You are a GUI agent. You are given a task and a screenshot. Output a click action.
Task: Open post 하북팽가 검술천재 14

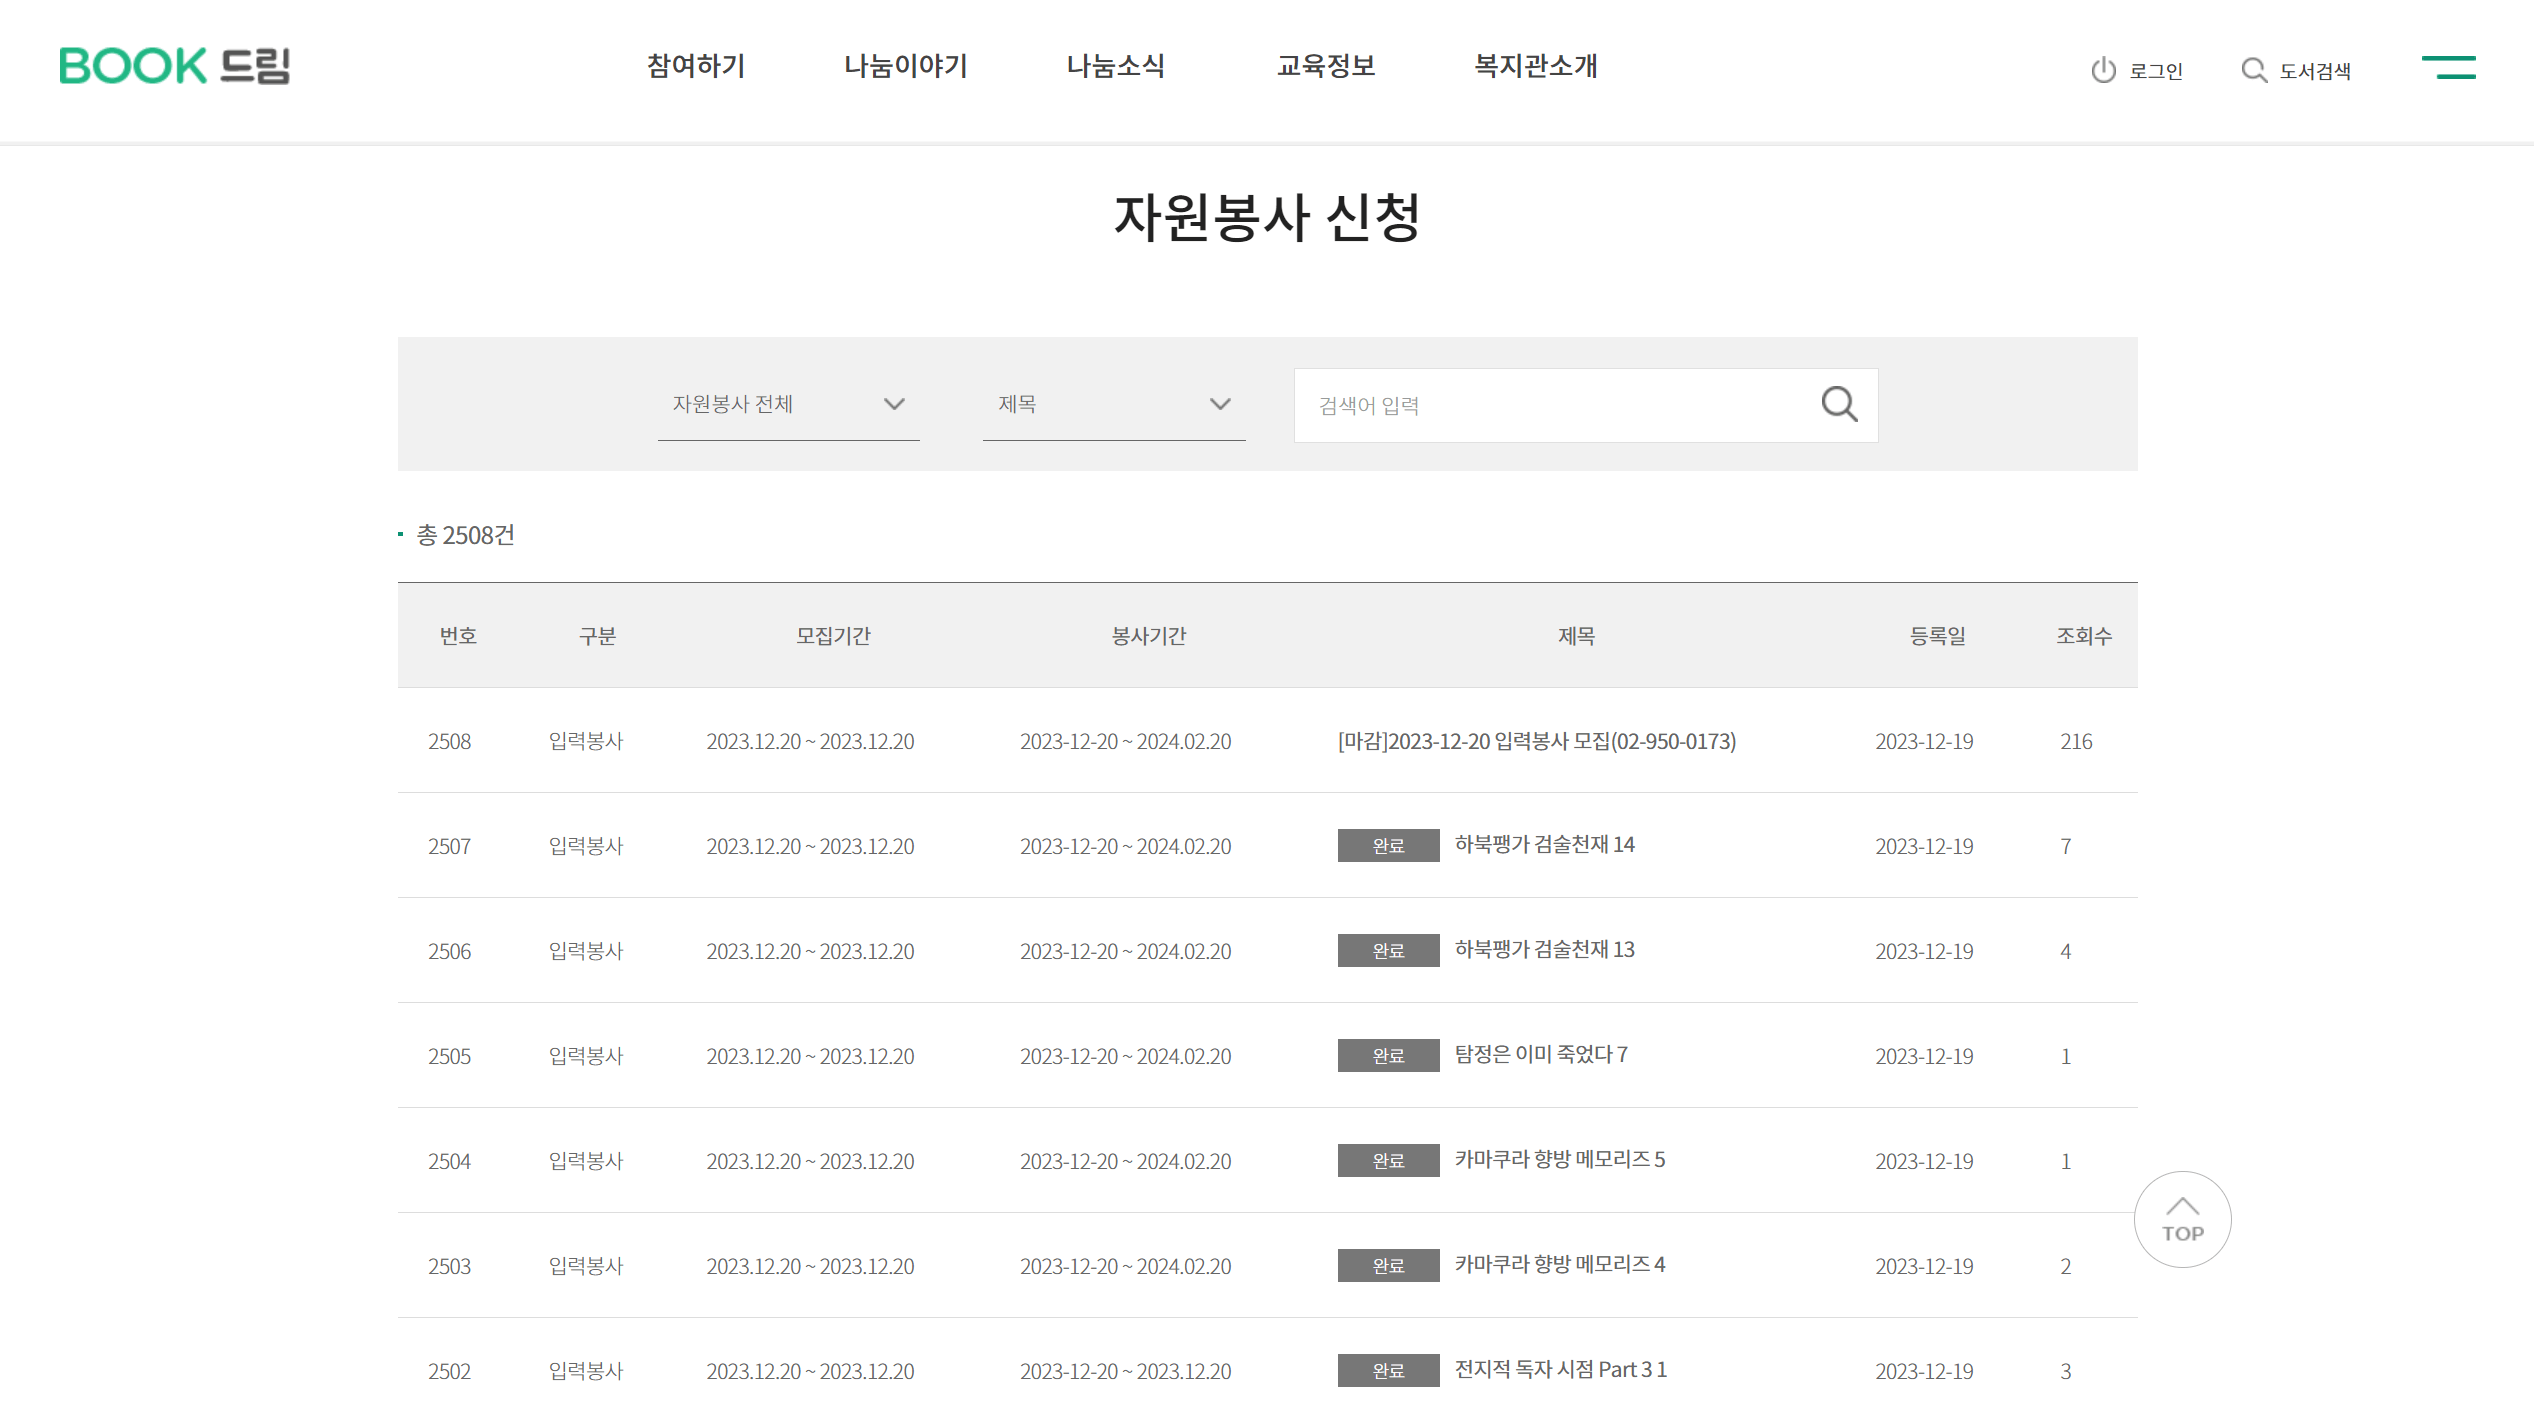coord(1544,845)
